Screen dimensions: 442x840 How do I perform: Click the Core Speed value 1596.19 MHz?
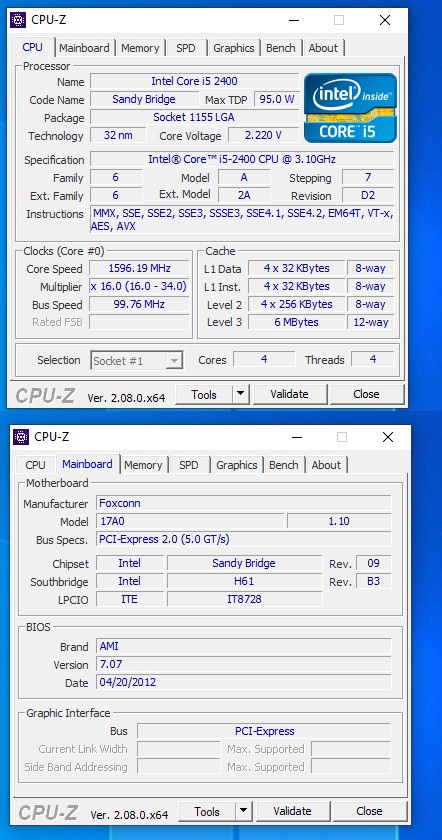pyautogui.click(x=139, y=268)
